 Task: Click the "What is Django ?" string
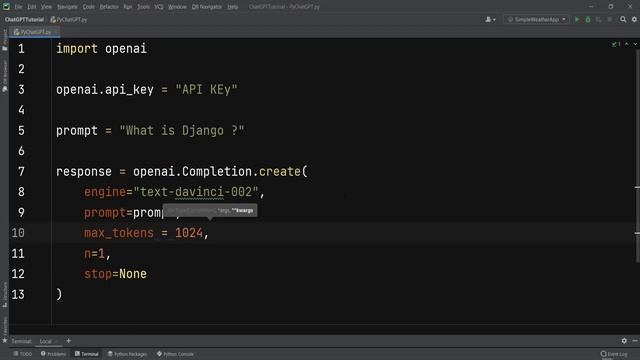[182, 131]
